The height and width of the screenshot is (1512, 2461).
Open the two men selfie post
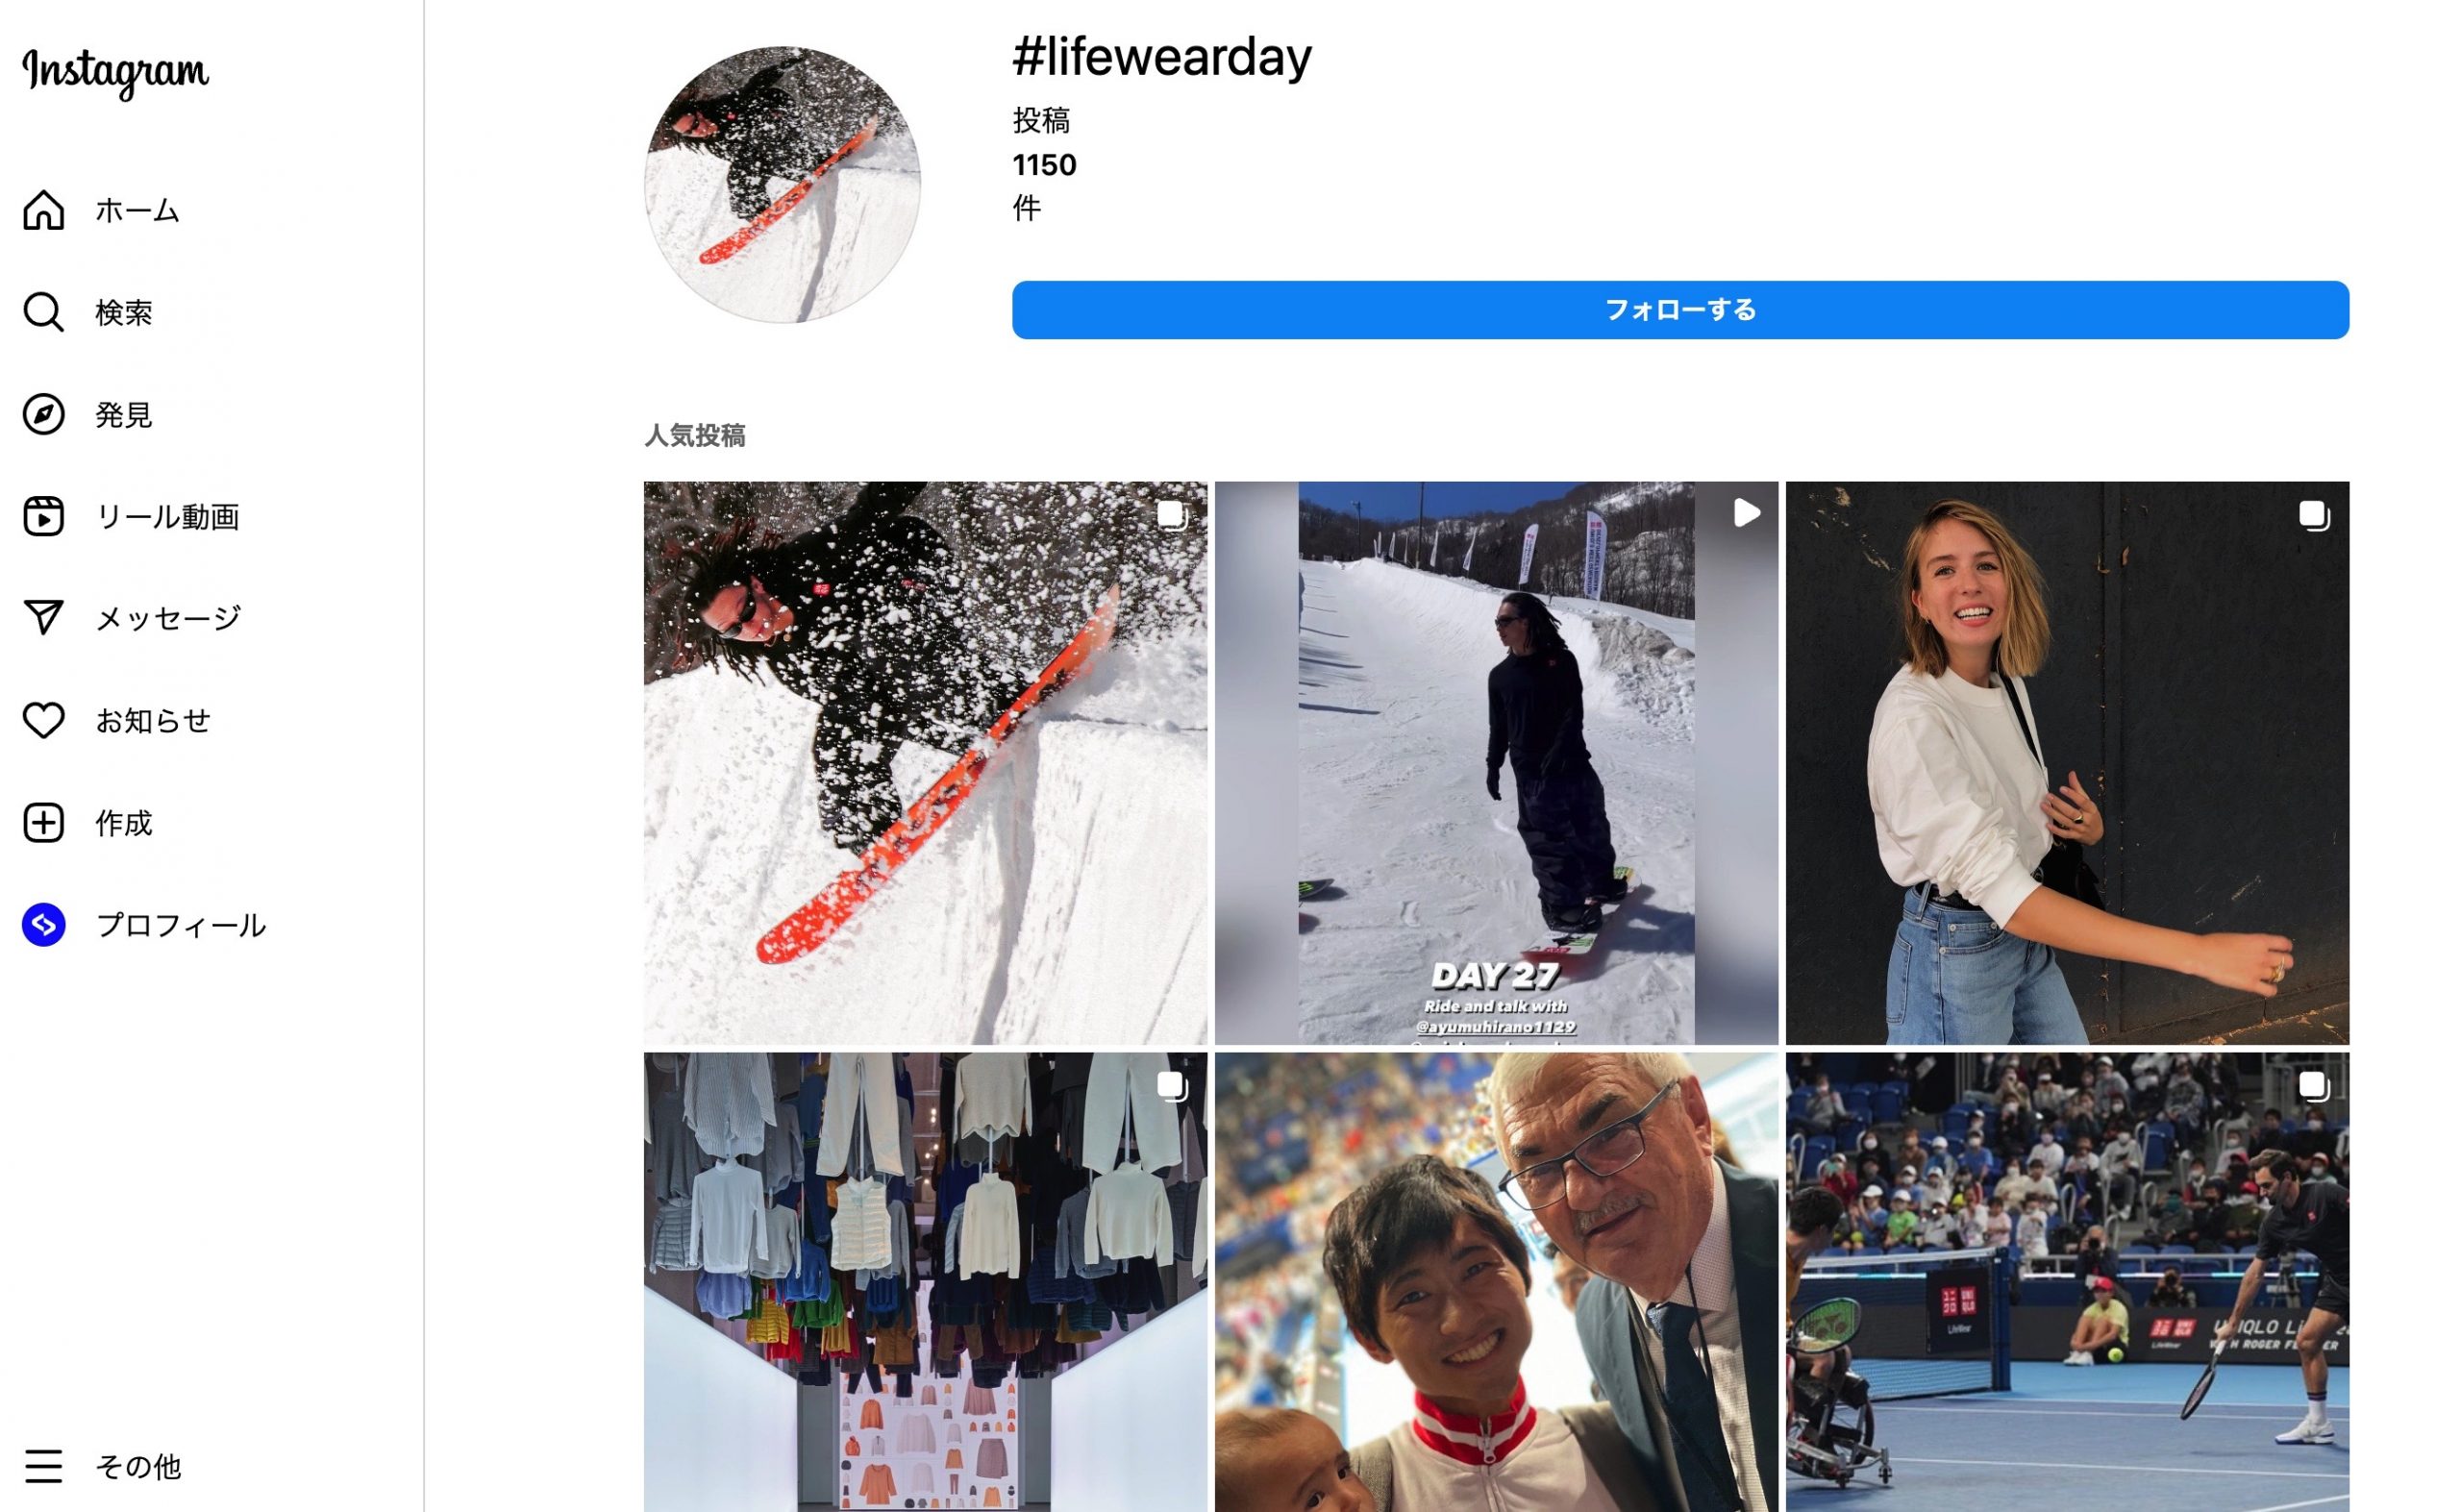1496,1282
